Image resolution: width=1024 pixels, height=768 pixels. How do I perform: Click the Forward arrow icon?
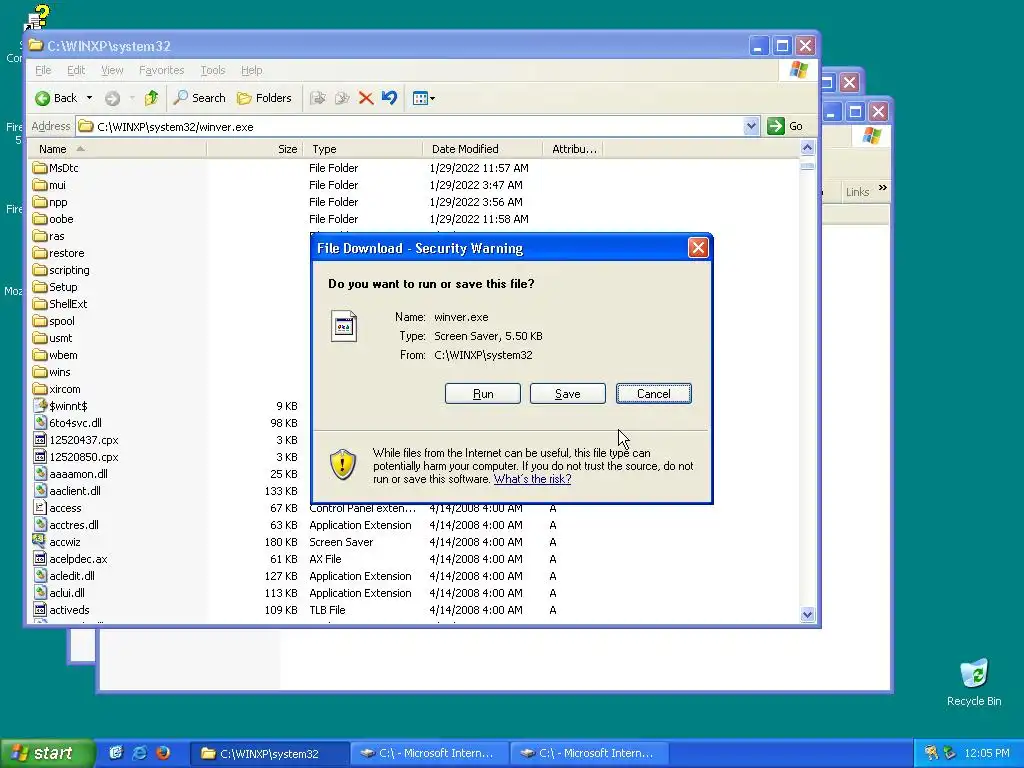pos(112,98)
